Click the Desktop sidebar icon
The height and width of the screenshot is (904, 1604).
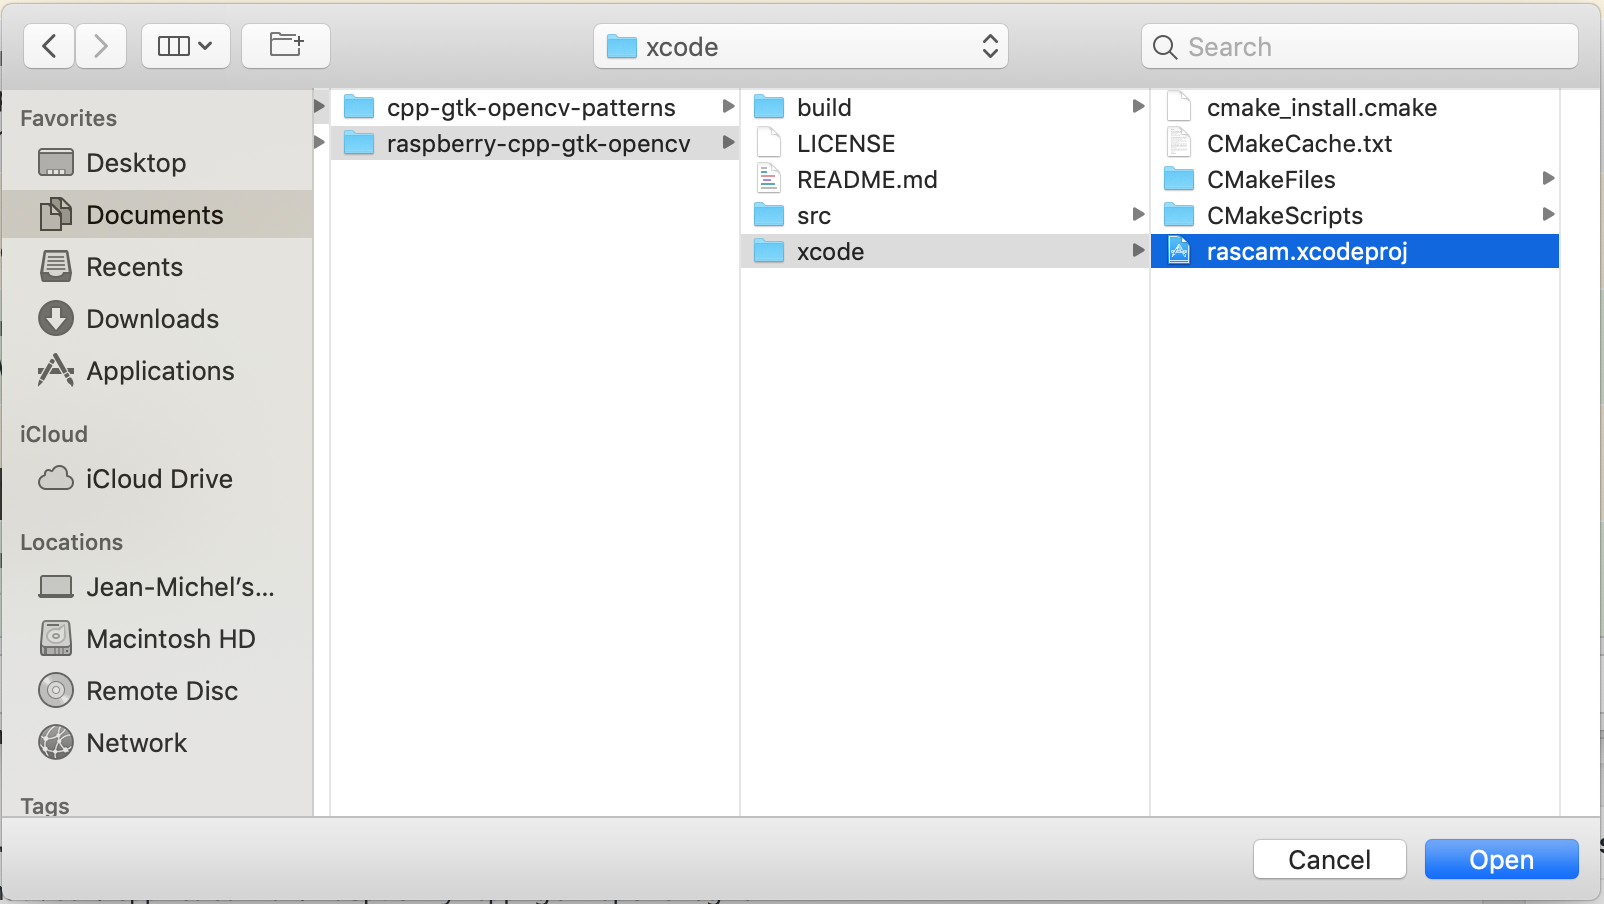[x=56, y=163]
